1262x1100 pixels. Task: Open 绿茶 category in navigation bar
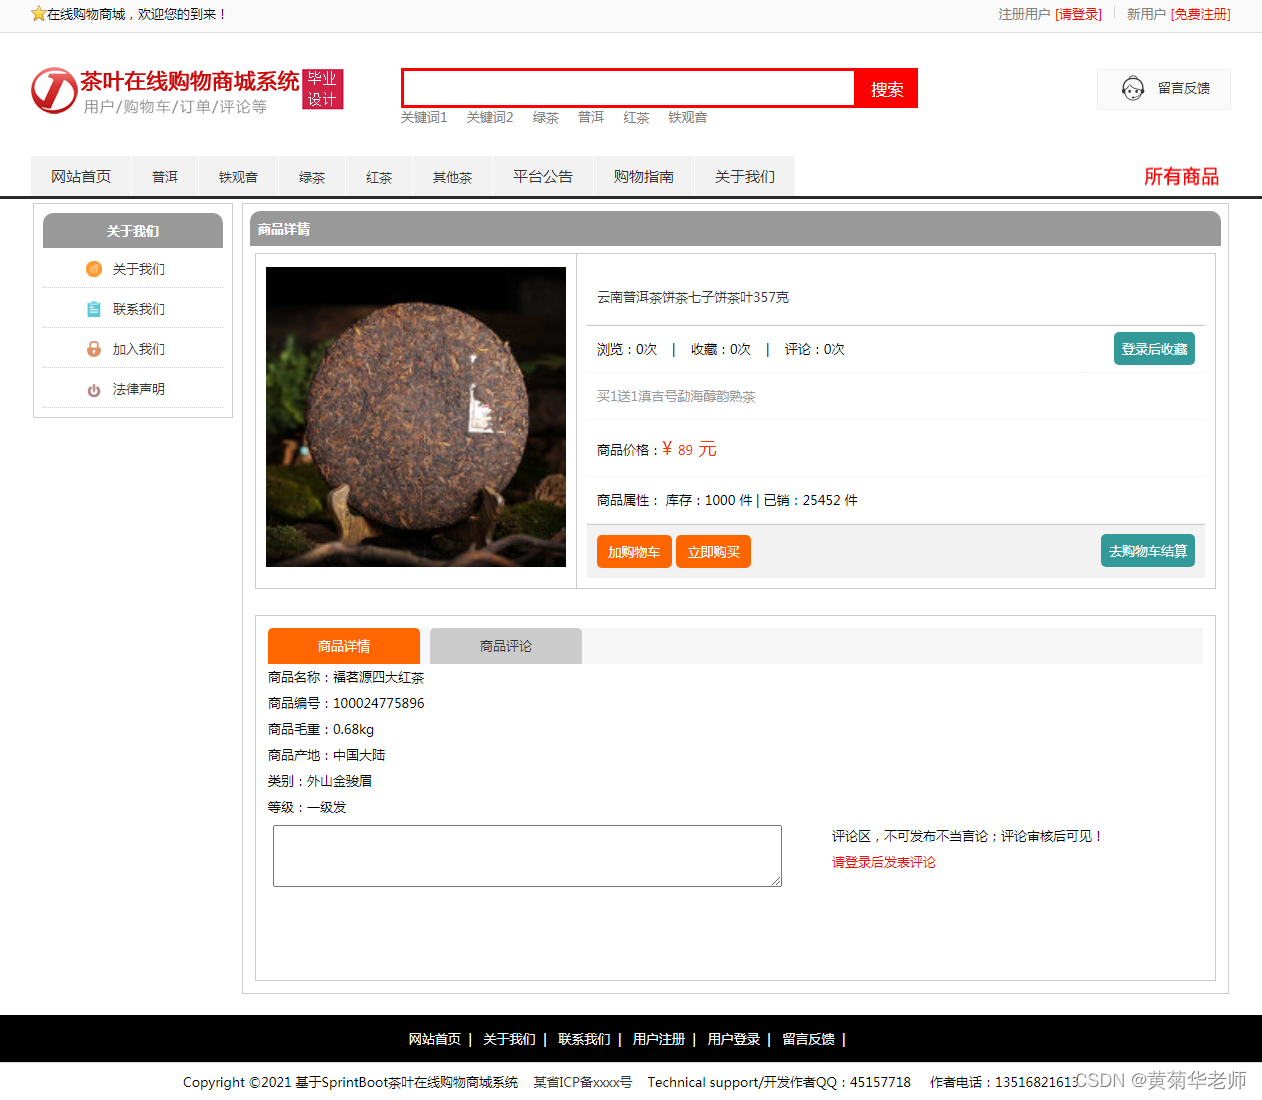pyautogui.click(x=312, y=177)
